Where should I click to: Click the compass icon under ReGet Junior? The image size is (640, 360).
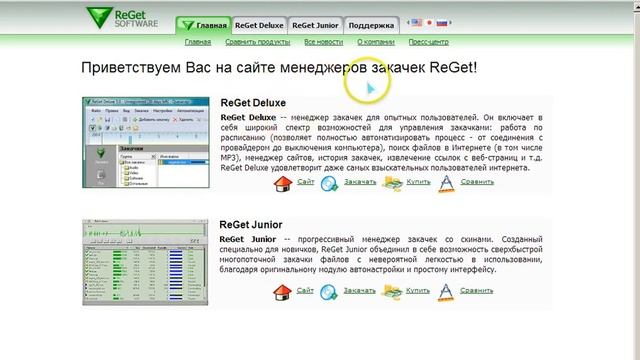[446, 292]
